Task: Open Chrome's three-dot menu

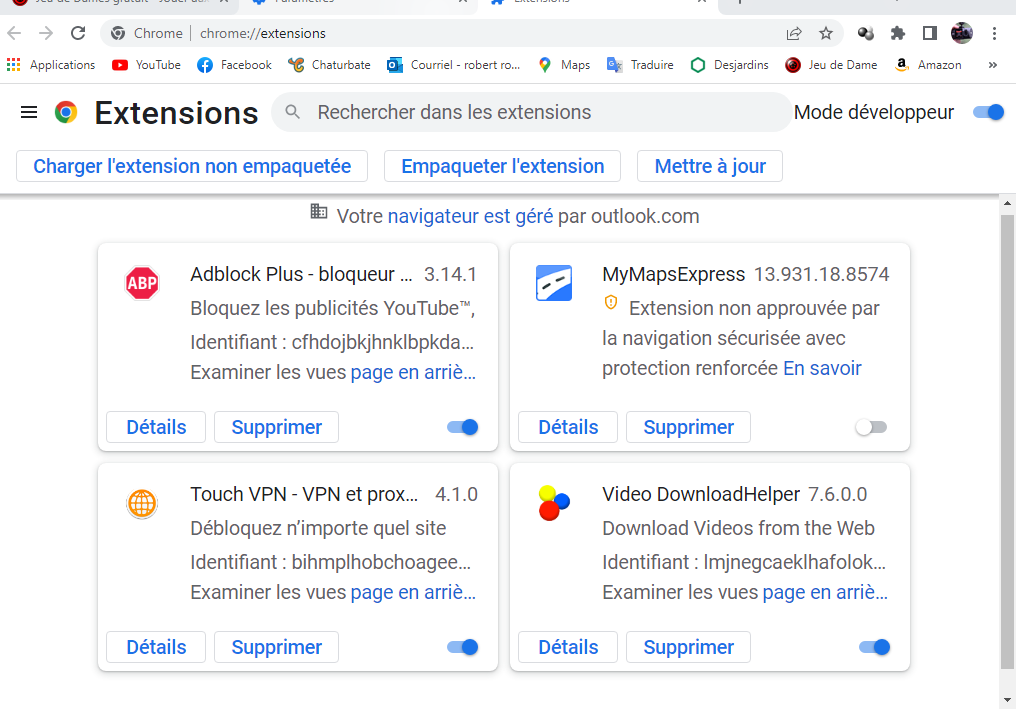Action: (x=994, y=33)
